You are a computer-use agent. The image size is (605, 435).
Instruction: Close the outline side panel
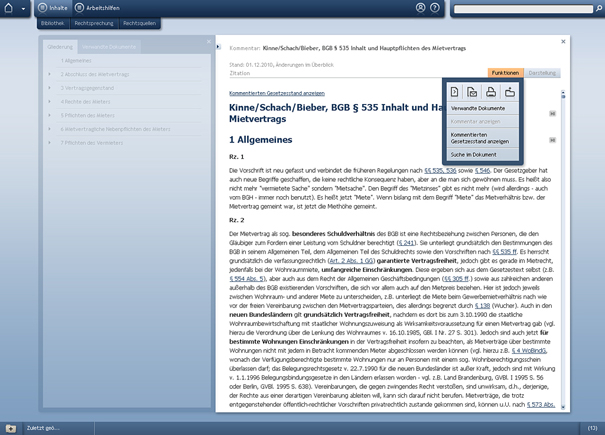tap(209, 41)
